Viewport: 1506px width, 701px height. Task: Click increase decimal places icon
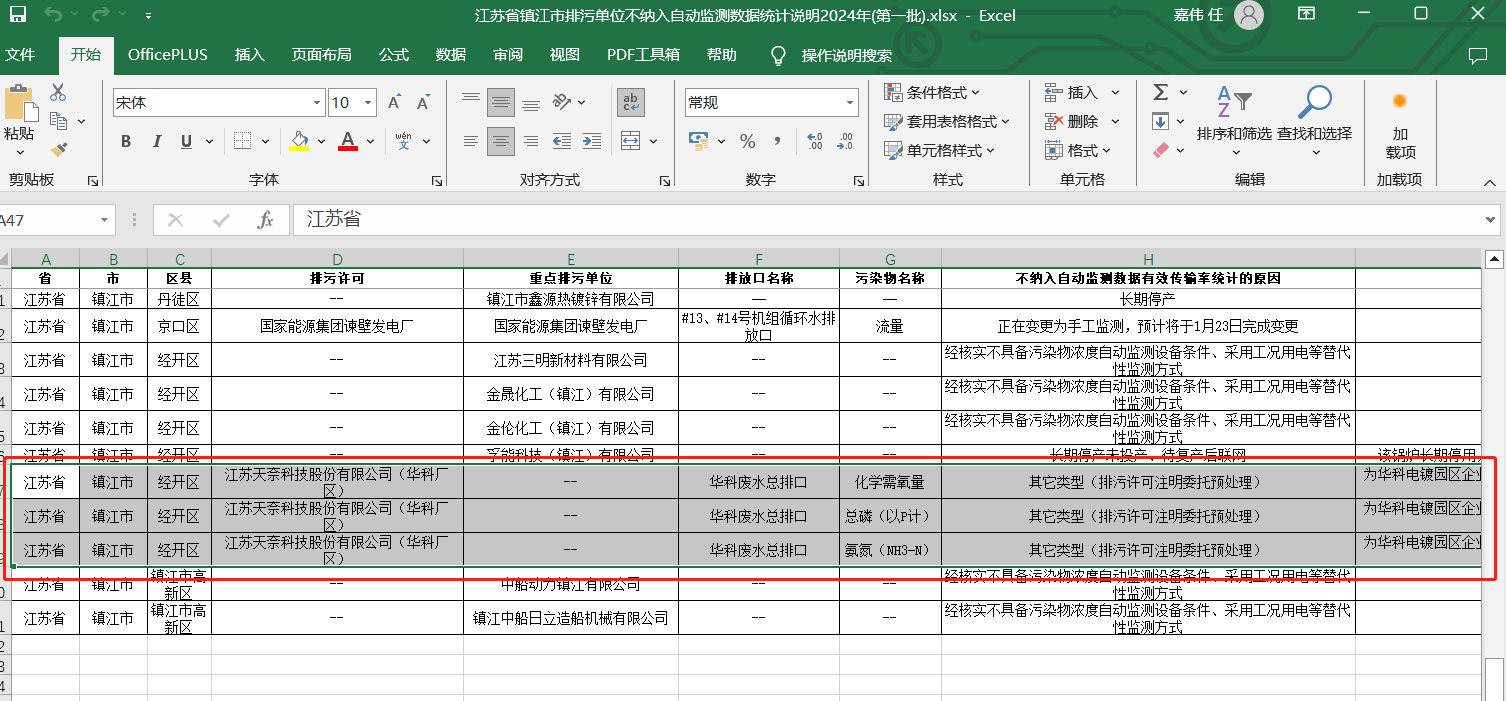[814, 141]
